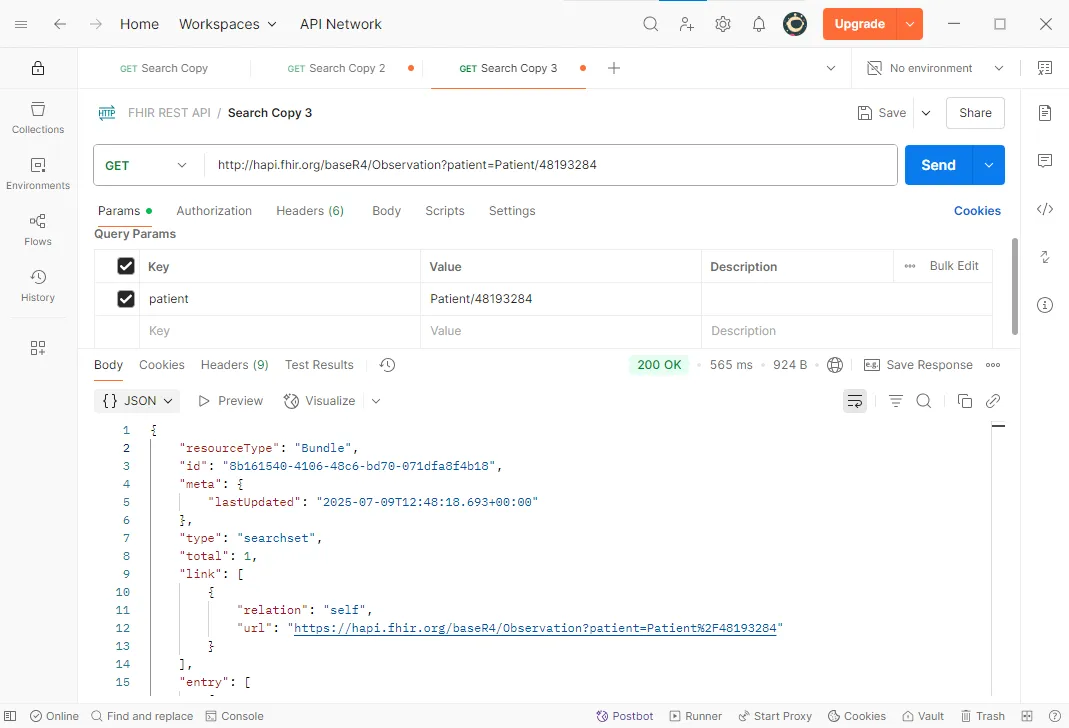Viewport: 1069px width, 728px height.
Task: Open comments icon in right sidebar
Action: click(1045, 161)
